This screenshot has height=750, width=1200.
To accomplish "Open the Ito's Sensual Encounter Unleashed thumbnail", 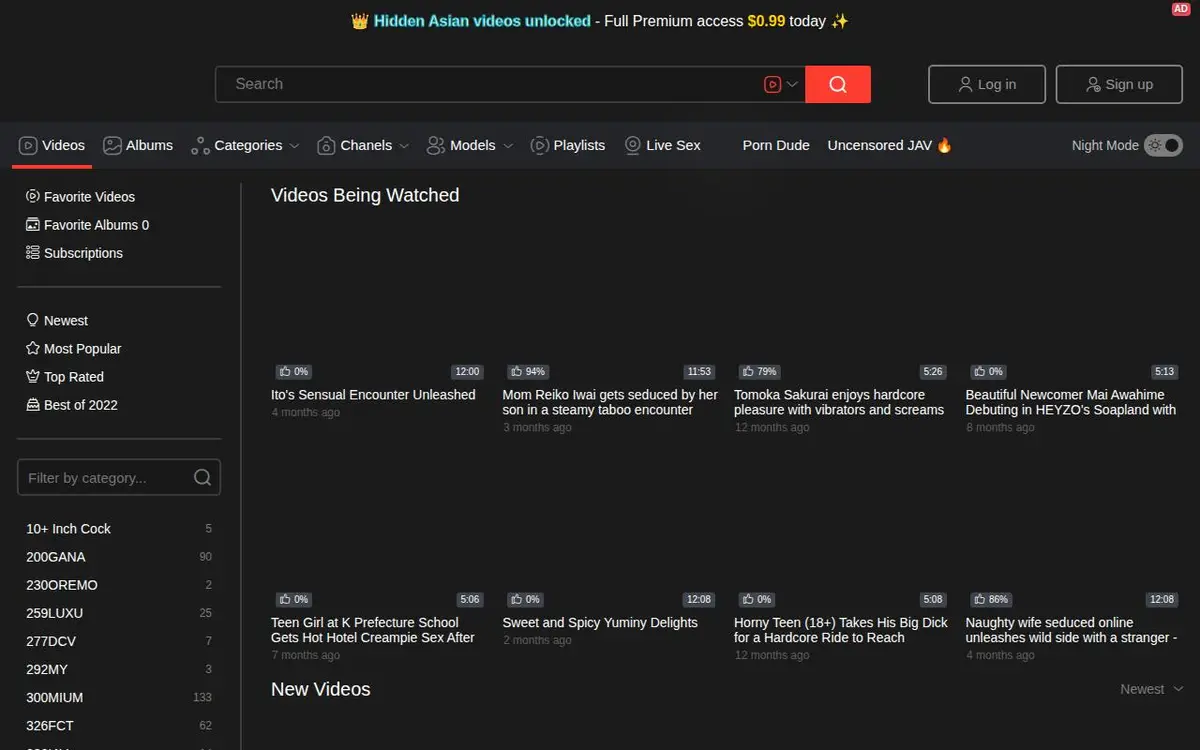I will tap(377, 300).
